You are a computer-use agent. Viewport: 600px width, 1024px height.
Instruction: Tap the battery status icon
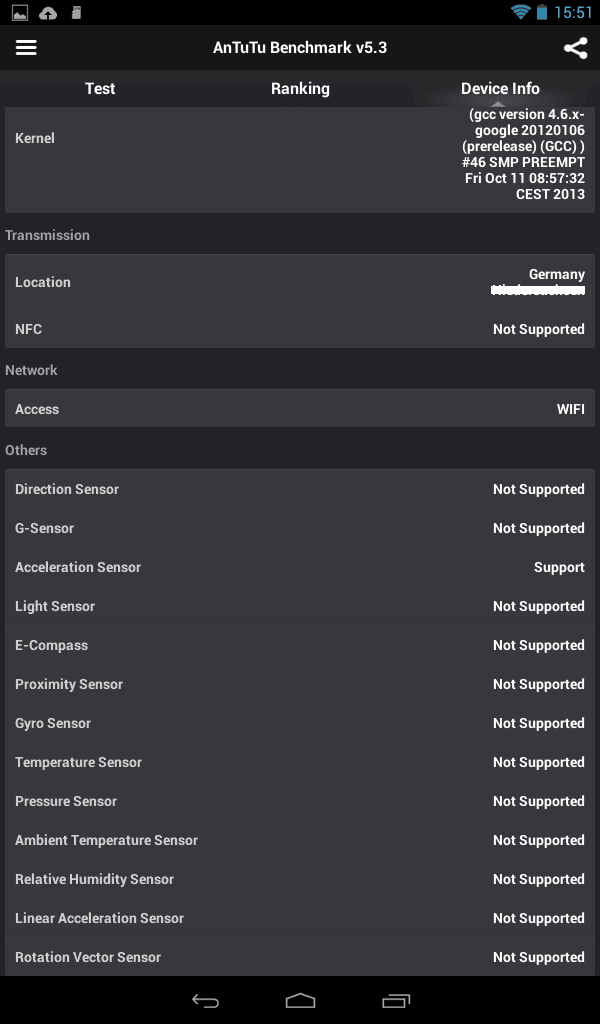(541, 12)
